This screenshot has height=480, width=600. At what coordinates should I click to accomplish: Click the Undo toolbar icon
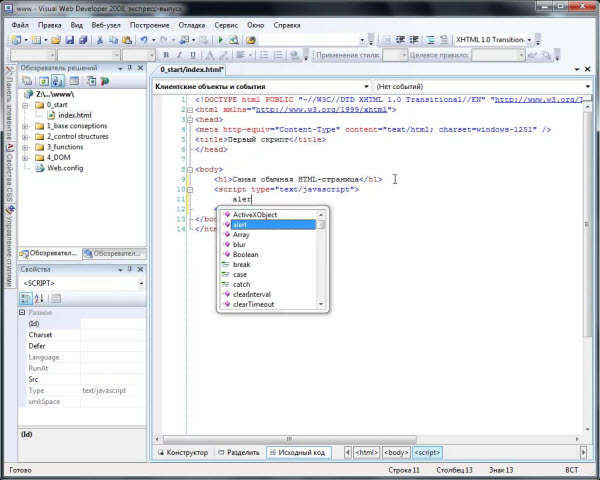click(144, 40)
